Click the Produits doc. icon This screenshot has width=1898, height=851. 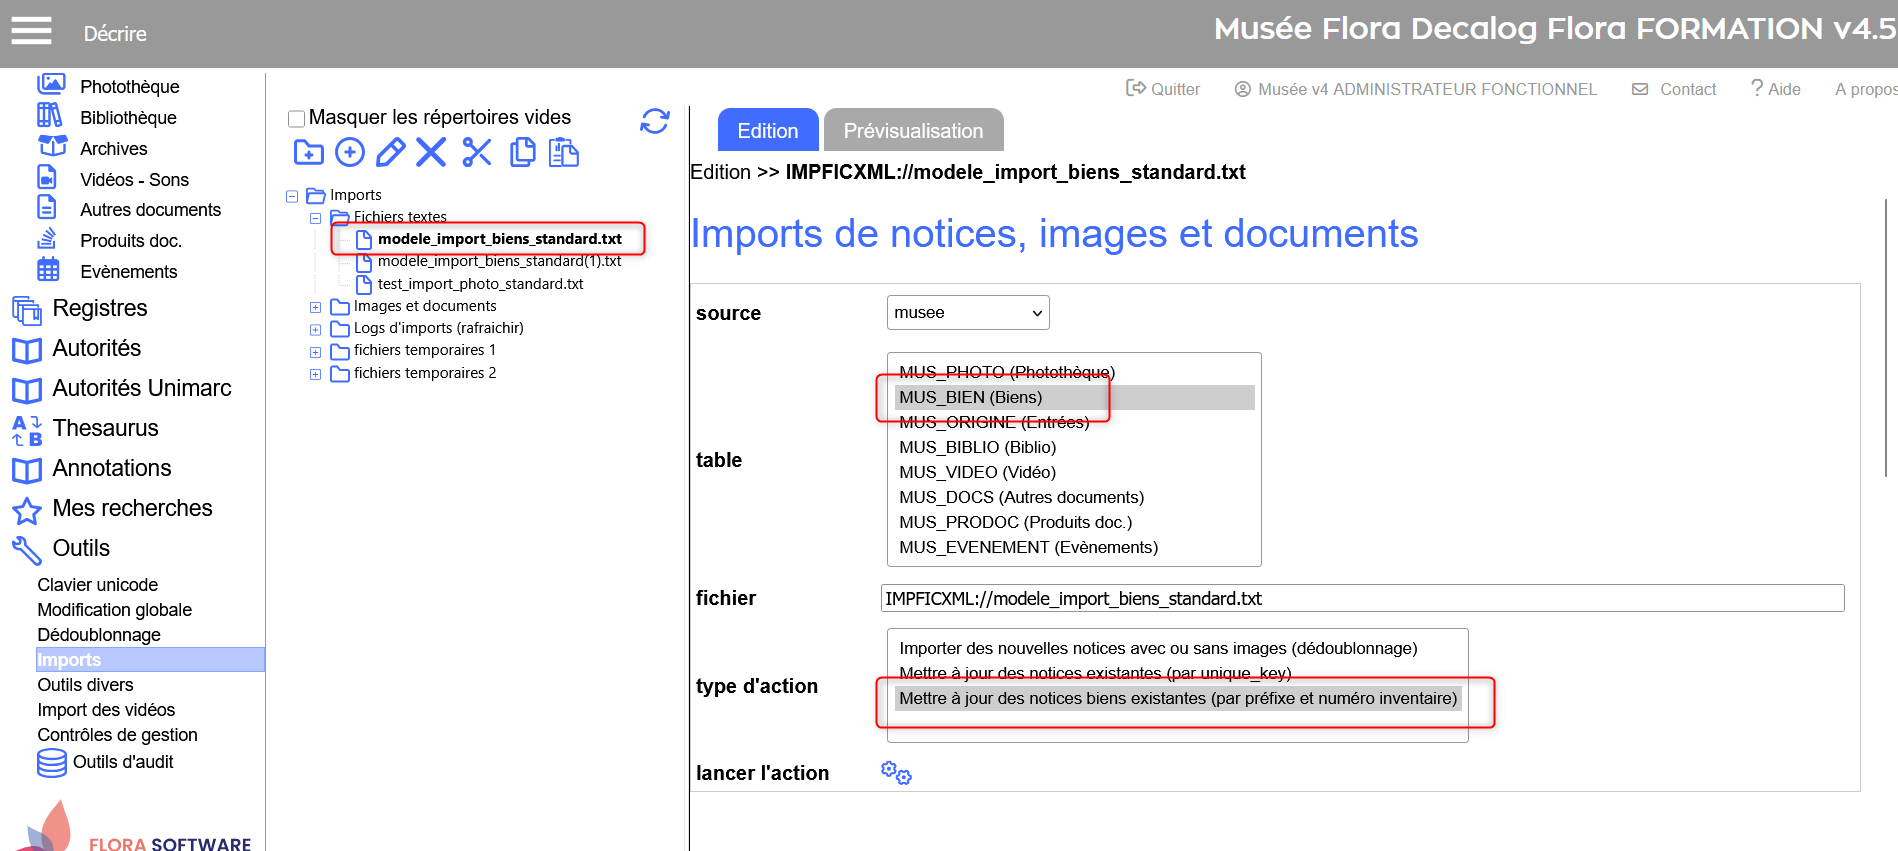click(47, 238)
